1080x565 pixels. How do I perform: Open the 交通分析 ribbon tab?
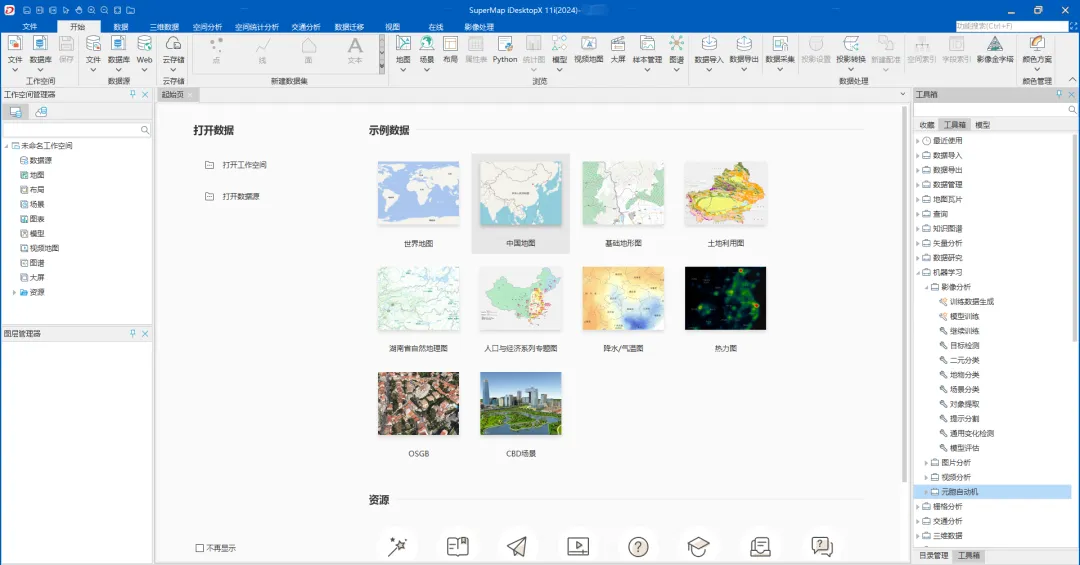(306, 27)
